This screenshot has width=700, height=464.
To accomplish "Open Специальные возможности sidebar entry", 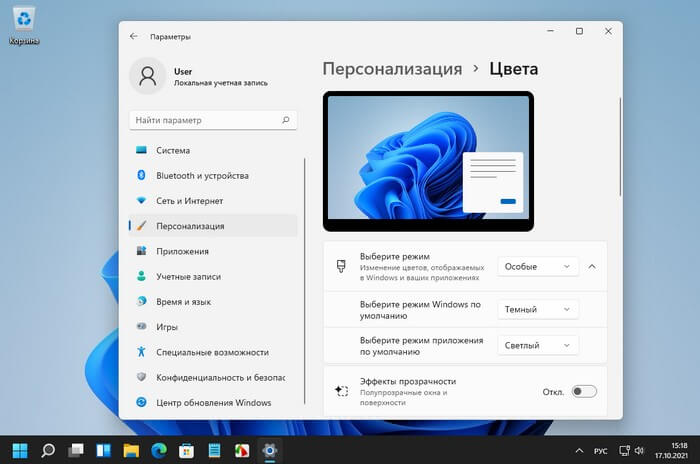I will click(x=212, y=351).
